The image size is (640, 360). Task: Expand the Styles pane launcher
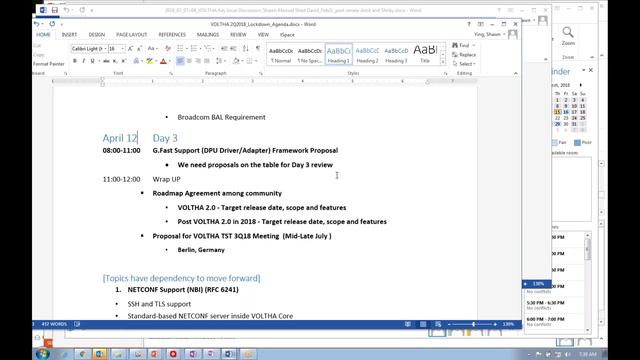pos(445,73)
